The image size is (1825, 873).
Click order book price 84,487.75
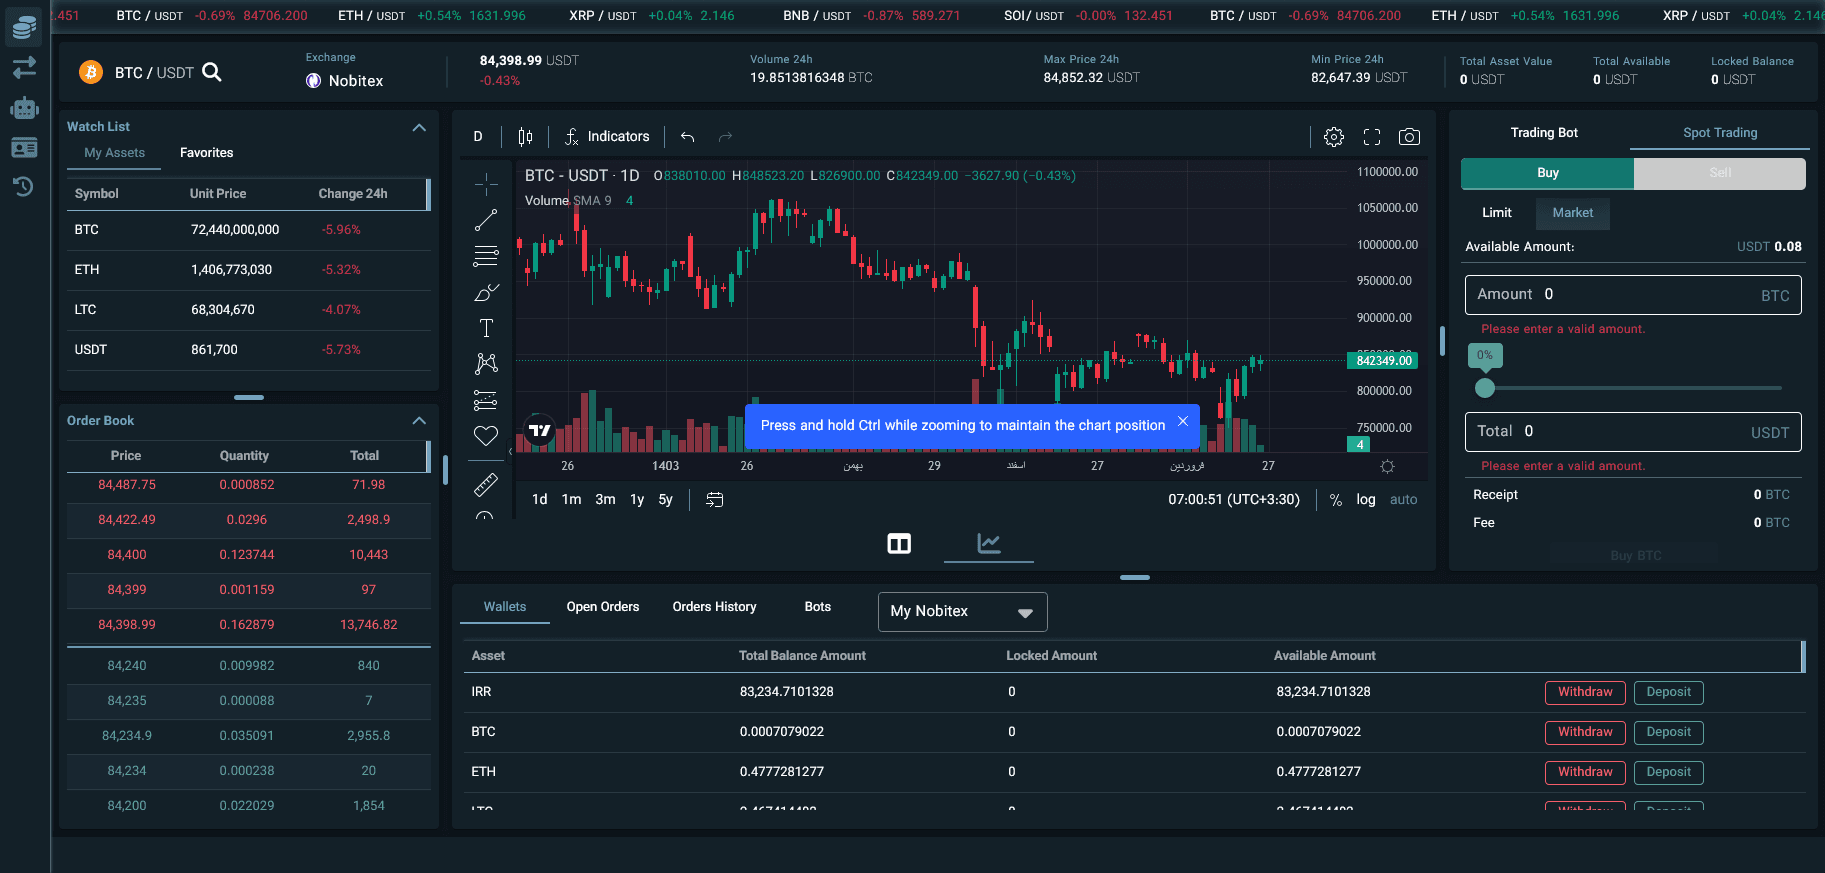click(x=127, y=485)
